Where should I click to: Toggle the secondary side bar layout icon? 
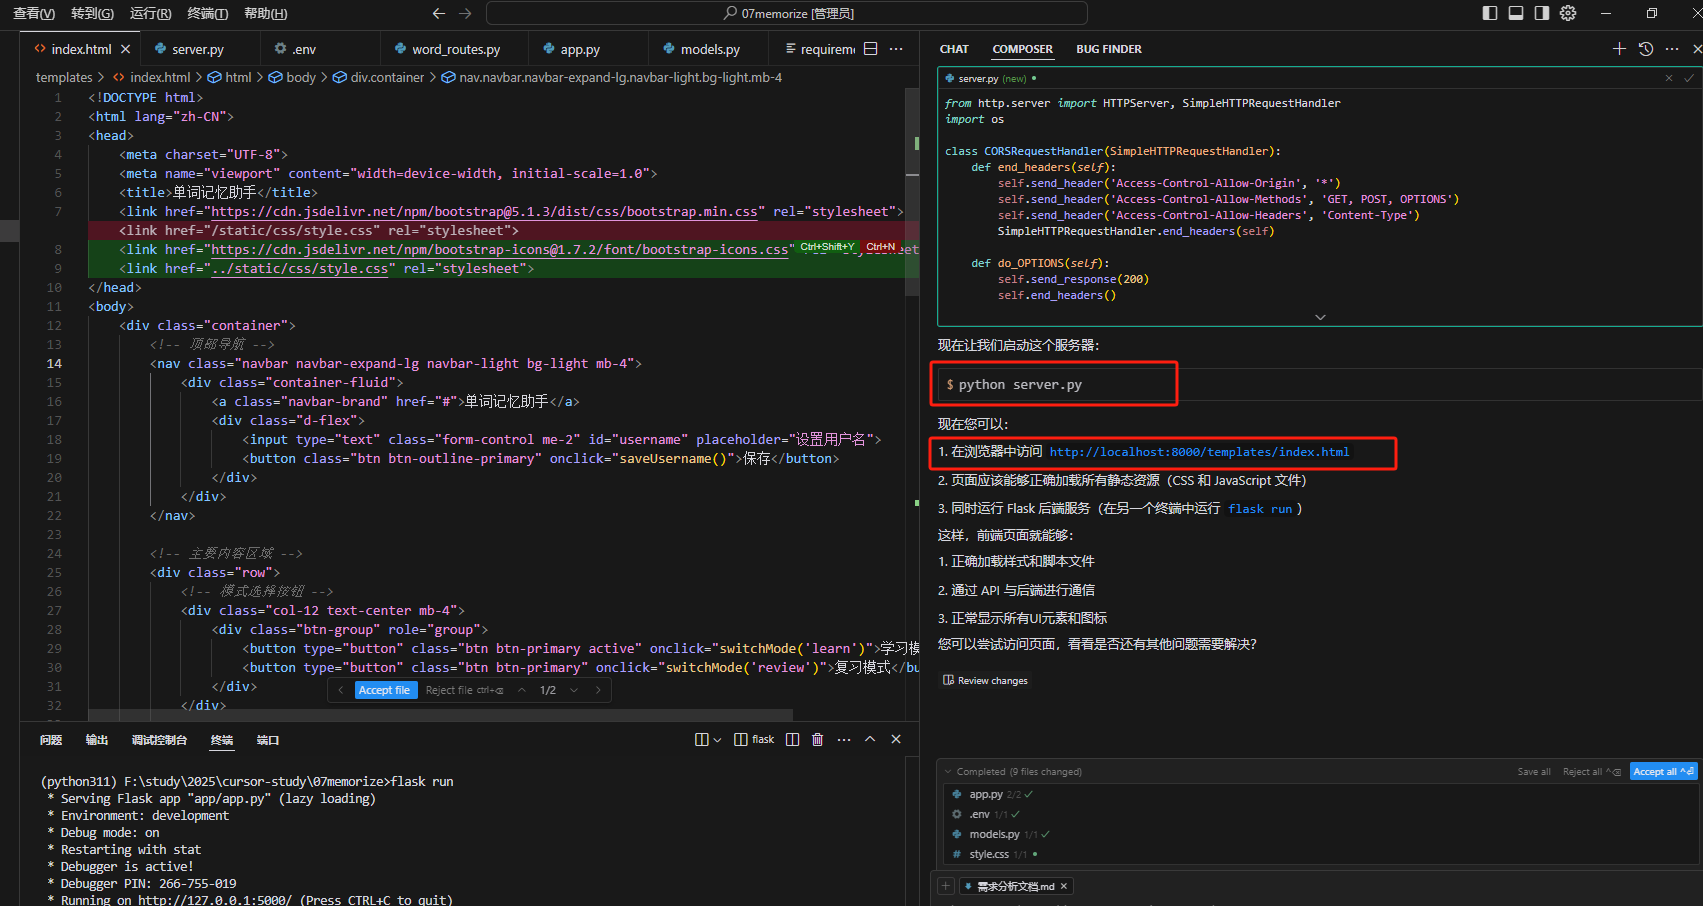click(x=1542, y=13)
